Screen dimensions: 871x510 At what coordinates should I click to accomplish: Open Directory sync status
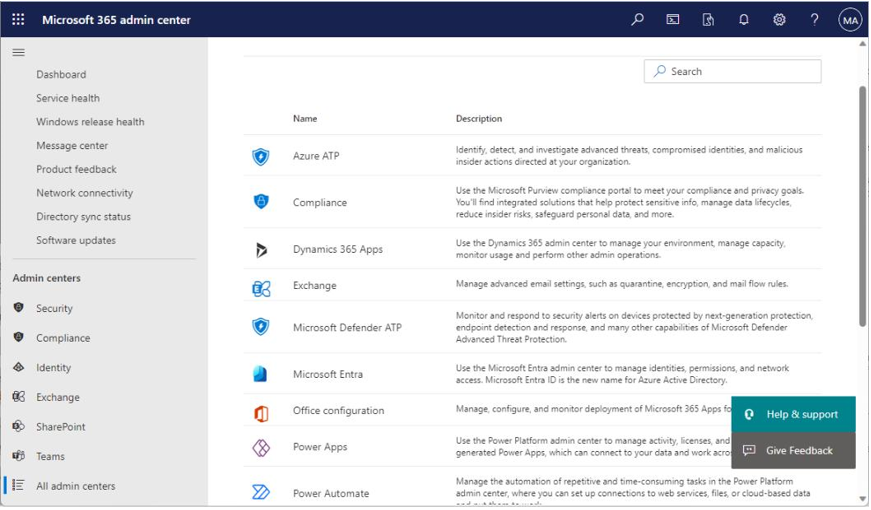(83, 217)
